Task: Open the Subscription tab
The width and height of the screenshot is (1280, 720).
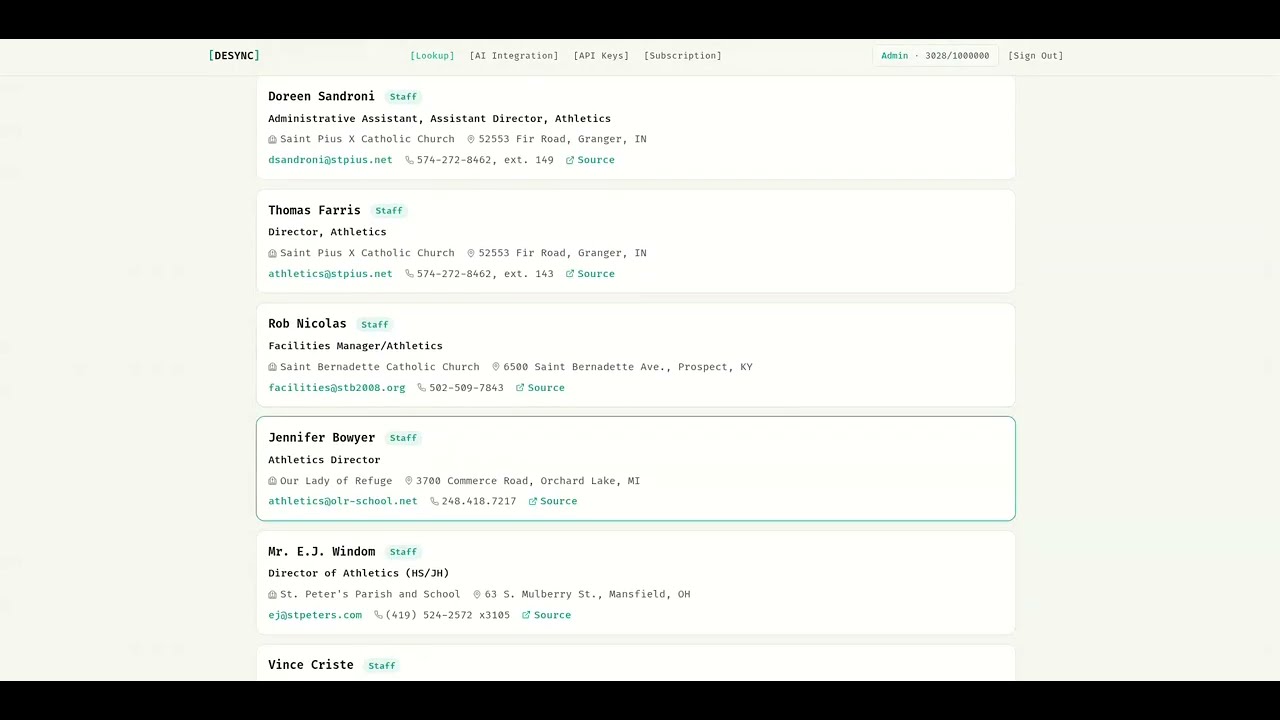Action: point(683,56)
